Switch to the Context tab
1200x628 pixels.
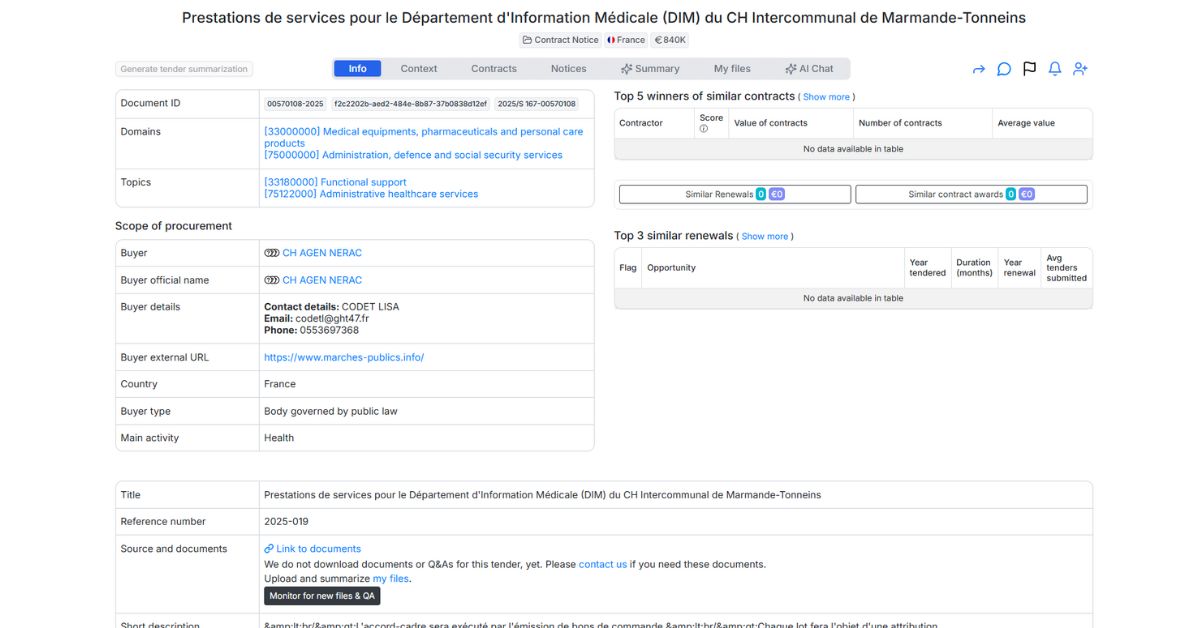click(x=419, y=69)
